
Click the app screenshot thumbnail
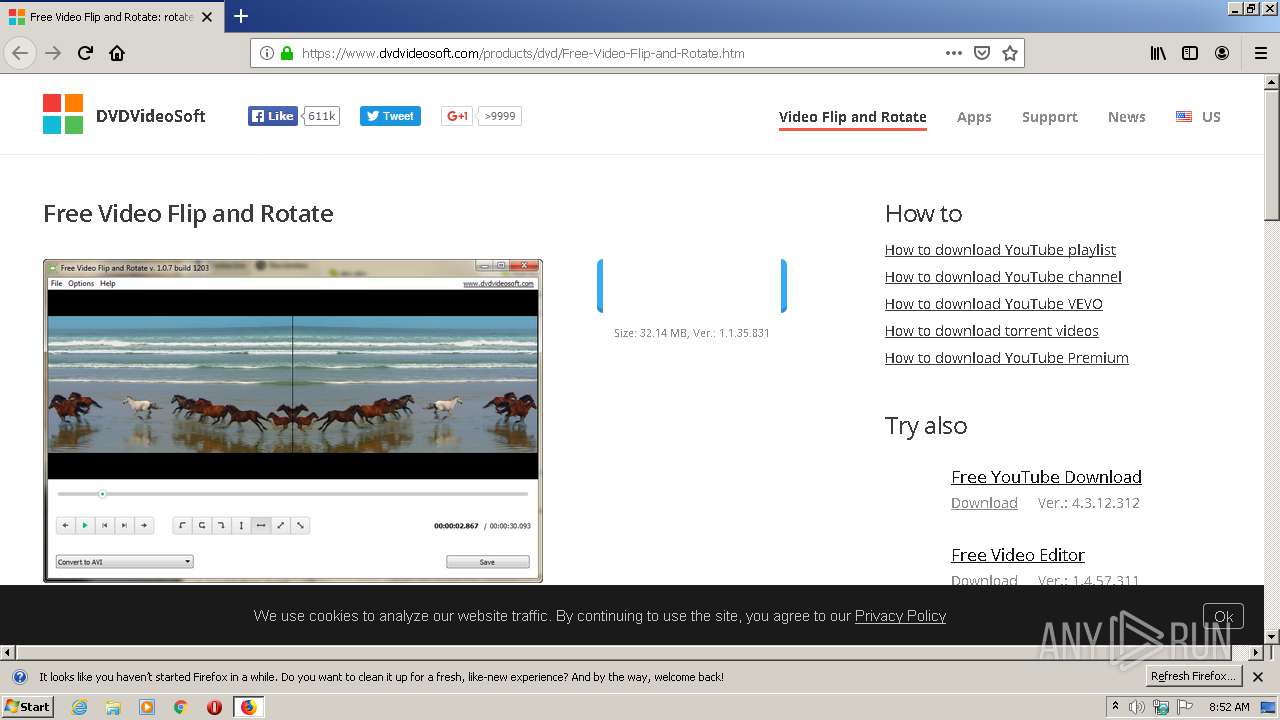point(293,421)
